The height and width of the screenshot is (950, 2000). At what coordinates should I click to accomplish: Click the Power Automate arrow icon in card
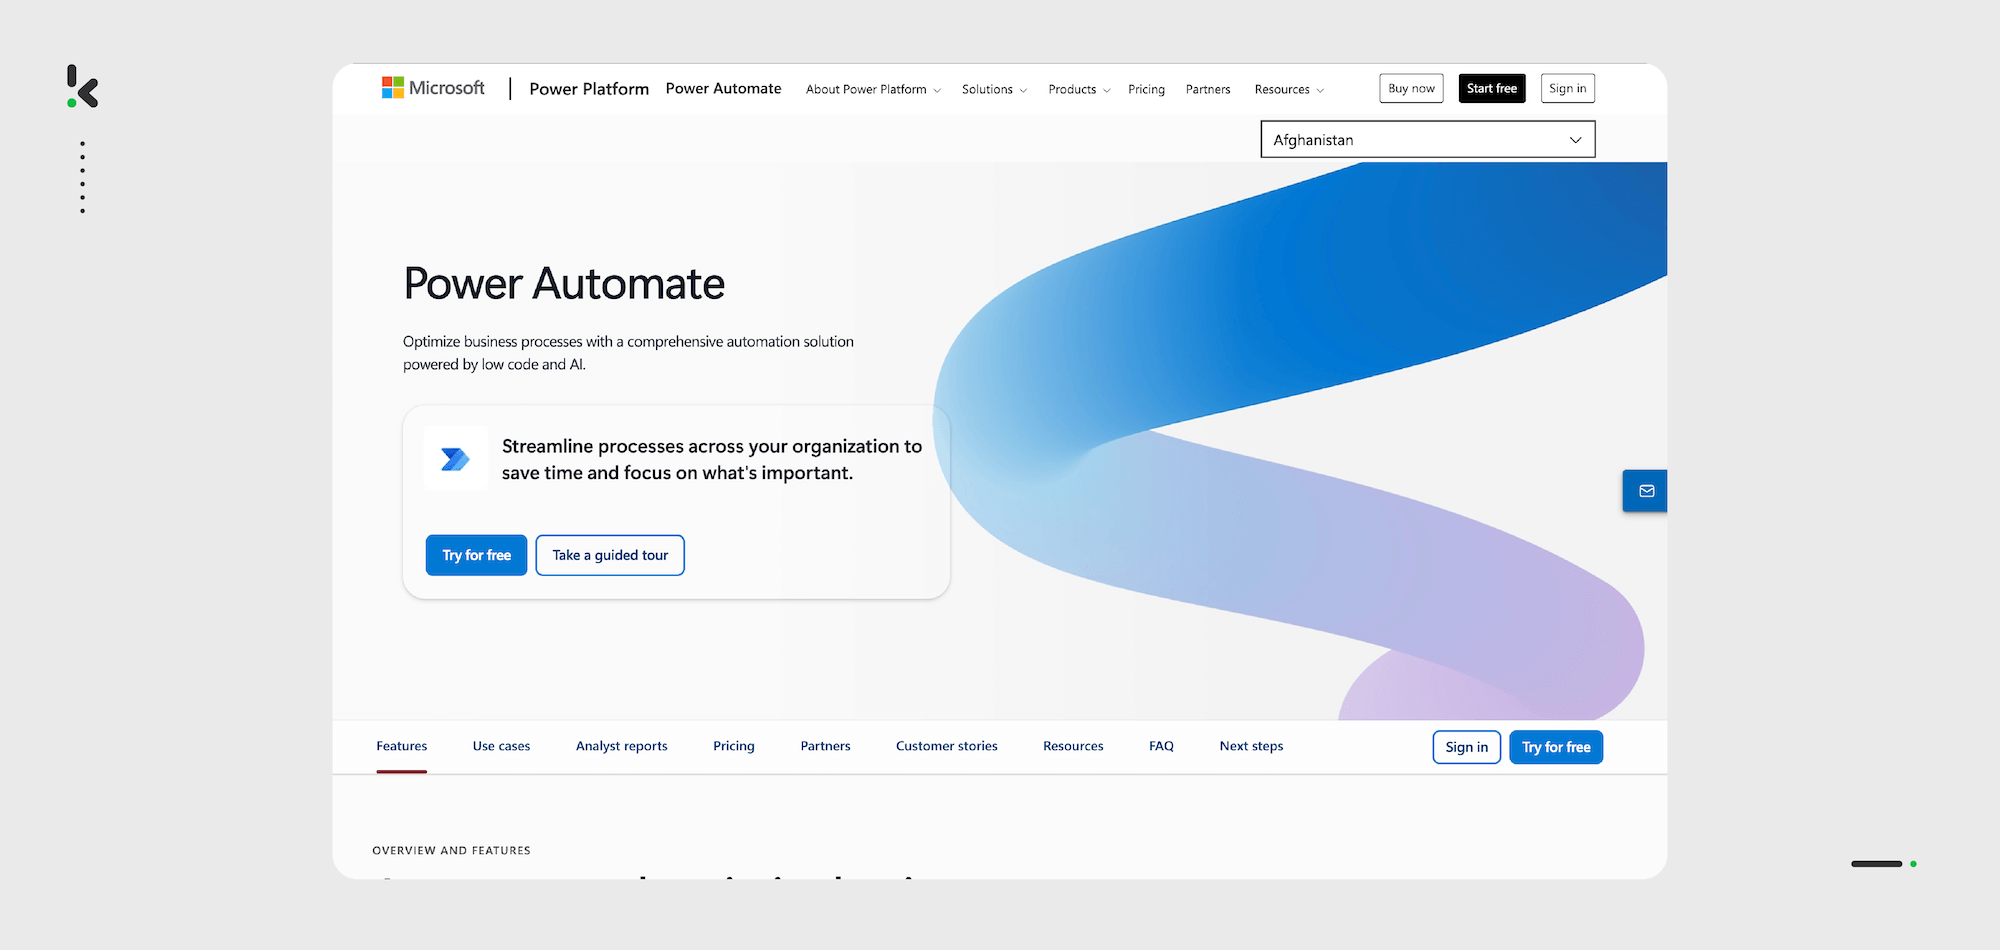pyautogui.click(x=455, y=459)
